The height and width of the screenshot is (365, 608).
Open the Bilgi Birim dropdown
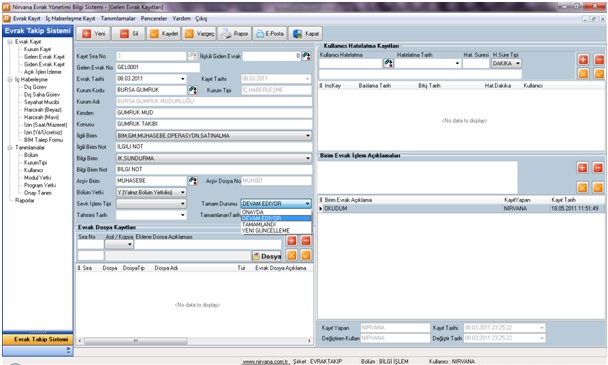pyautogui.click(x=308, y=158)
